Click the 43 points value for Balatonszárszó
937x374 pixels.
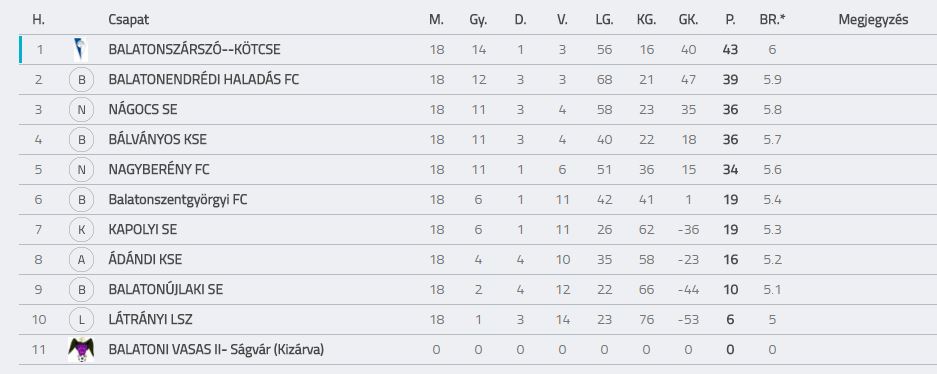pyautogui.click(x=730, y=50)
